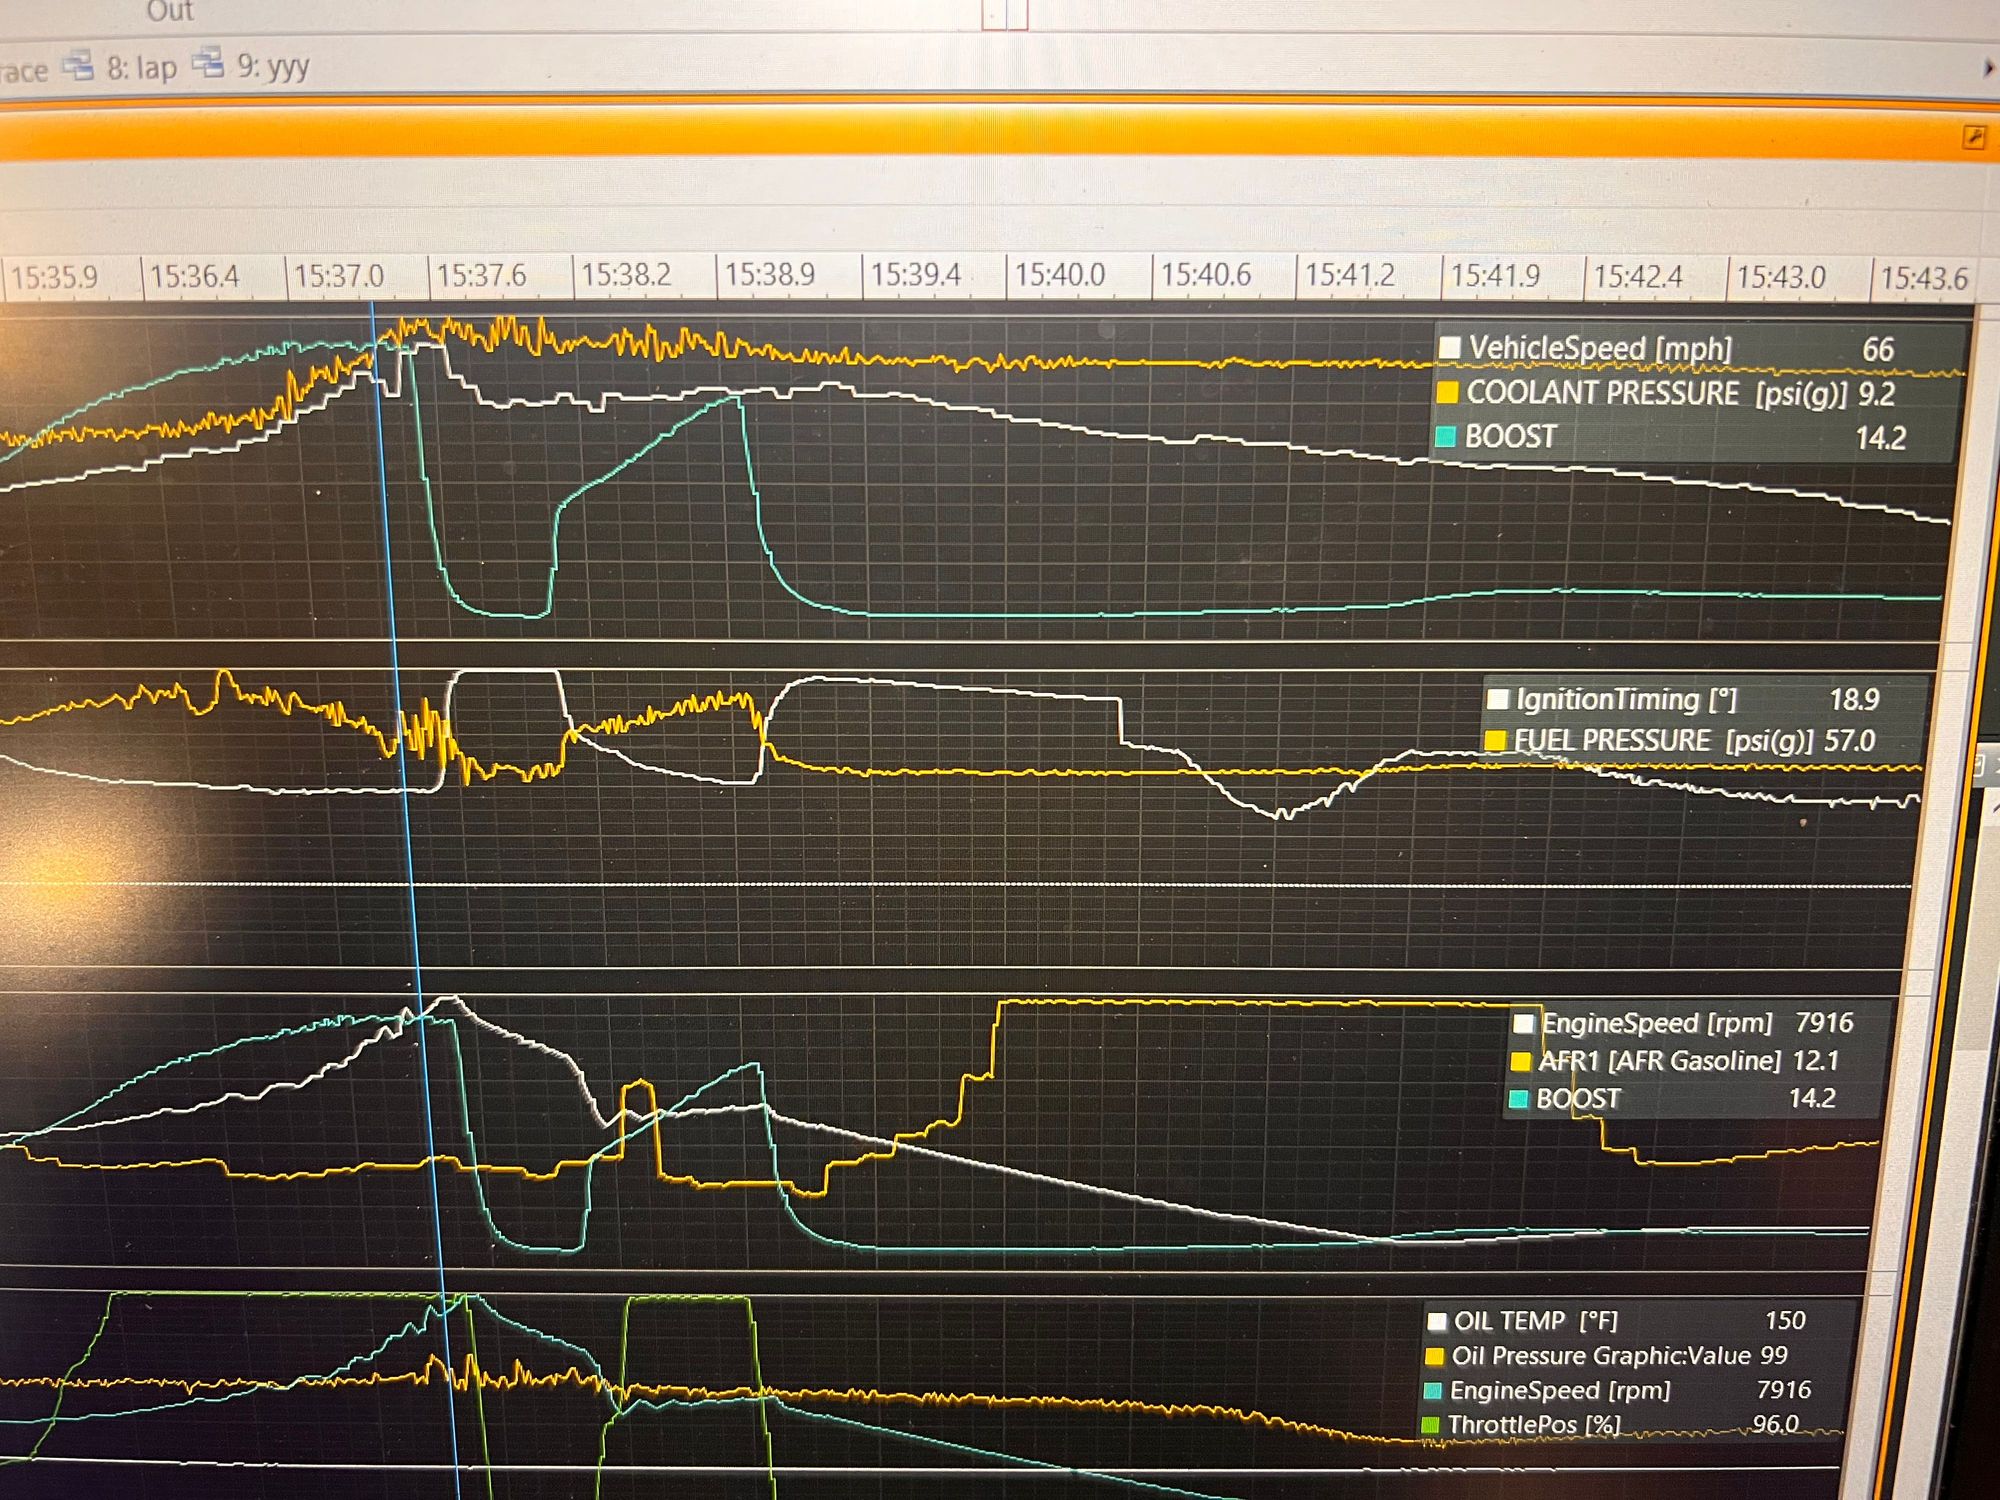Viewport: 2000px width, 1500px height.
Task: Click the VehicleSpeed white legend swatch
Action: click(x=1449, y=348)
